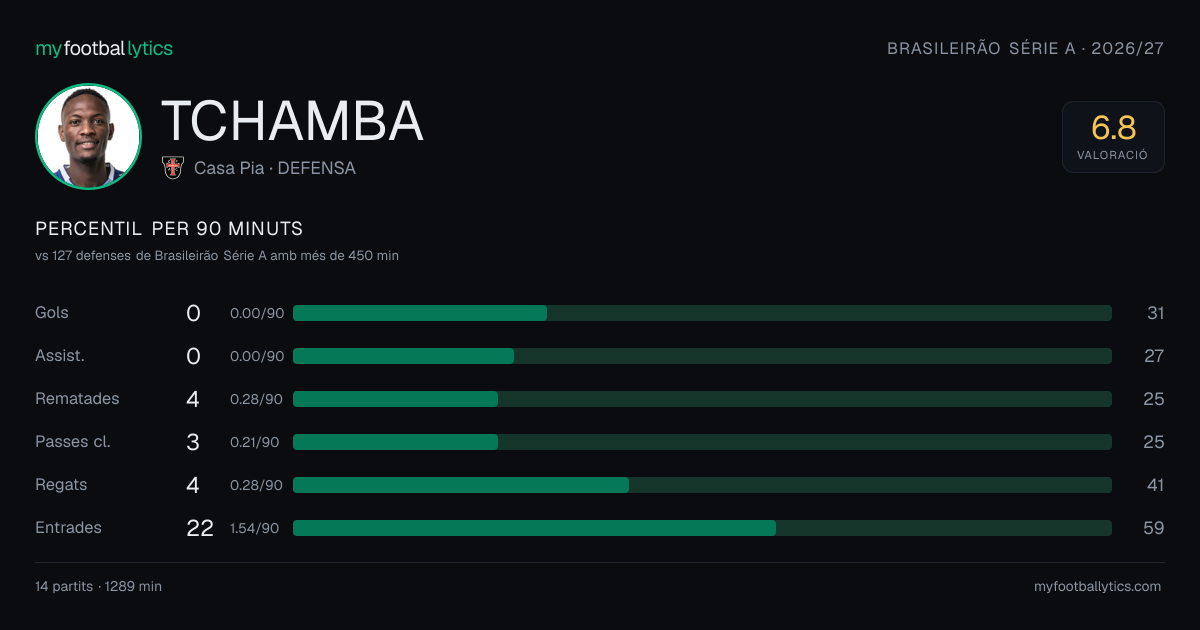Click the Entrades stat label
Screen dimensions: 1200x630
tap(68, 527)
